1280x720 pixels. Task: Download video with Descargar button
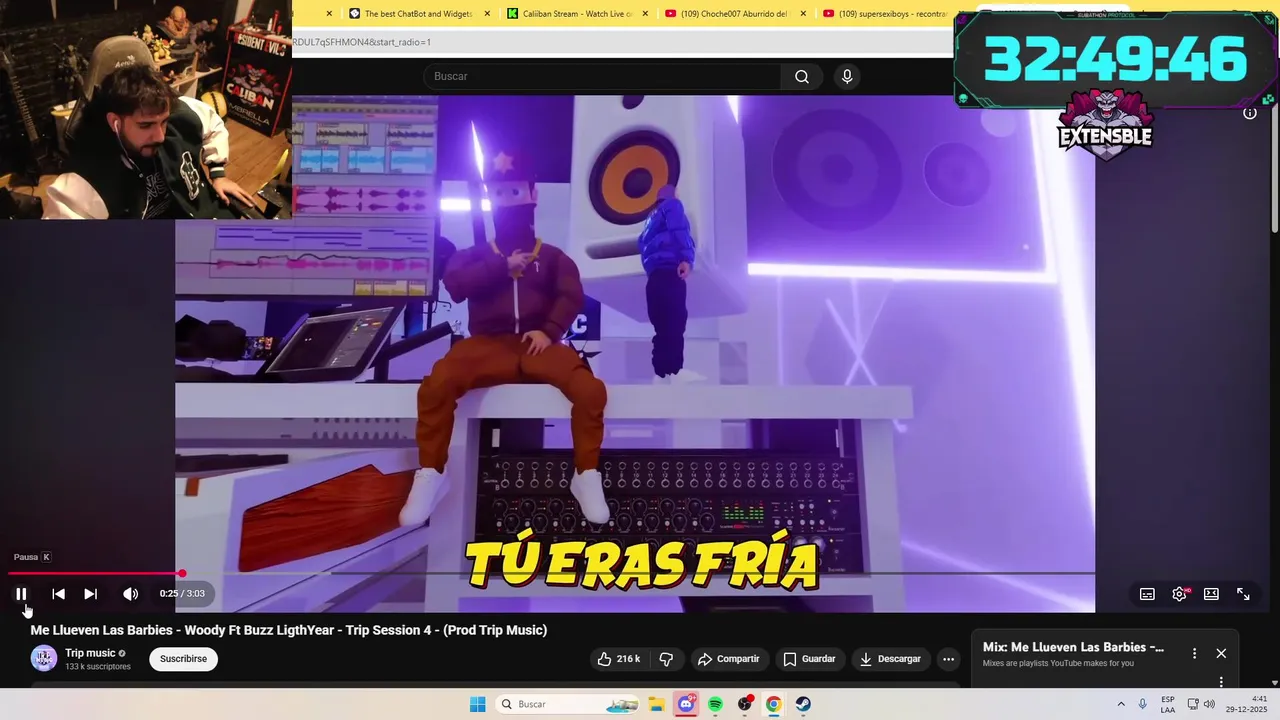click(890, 659)
